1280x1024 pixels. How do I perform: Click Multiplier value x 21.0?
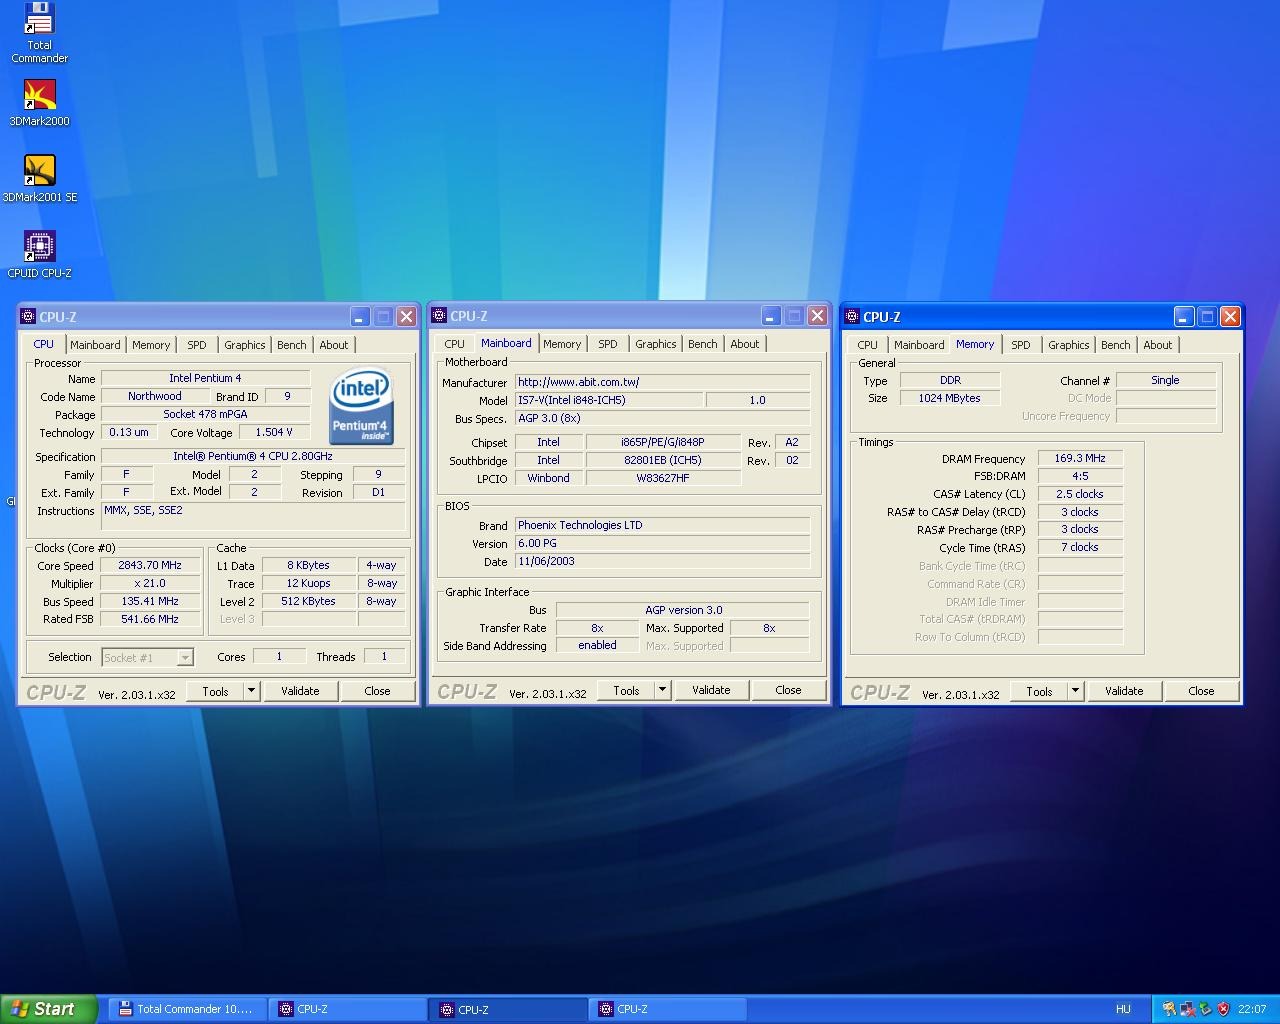coord(150,584)
